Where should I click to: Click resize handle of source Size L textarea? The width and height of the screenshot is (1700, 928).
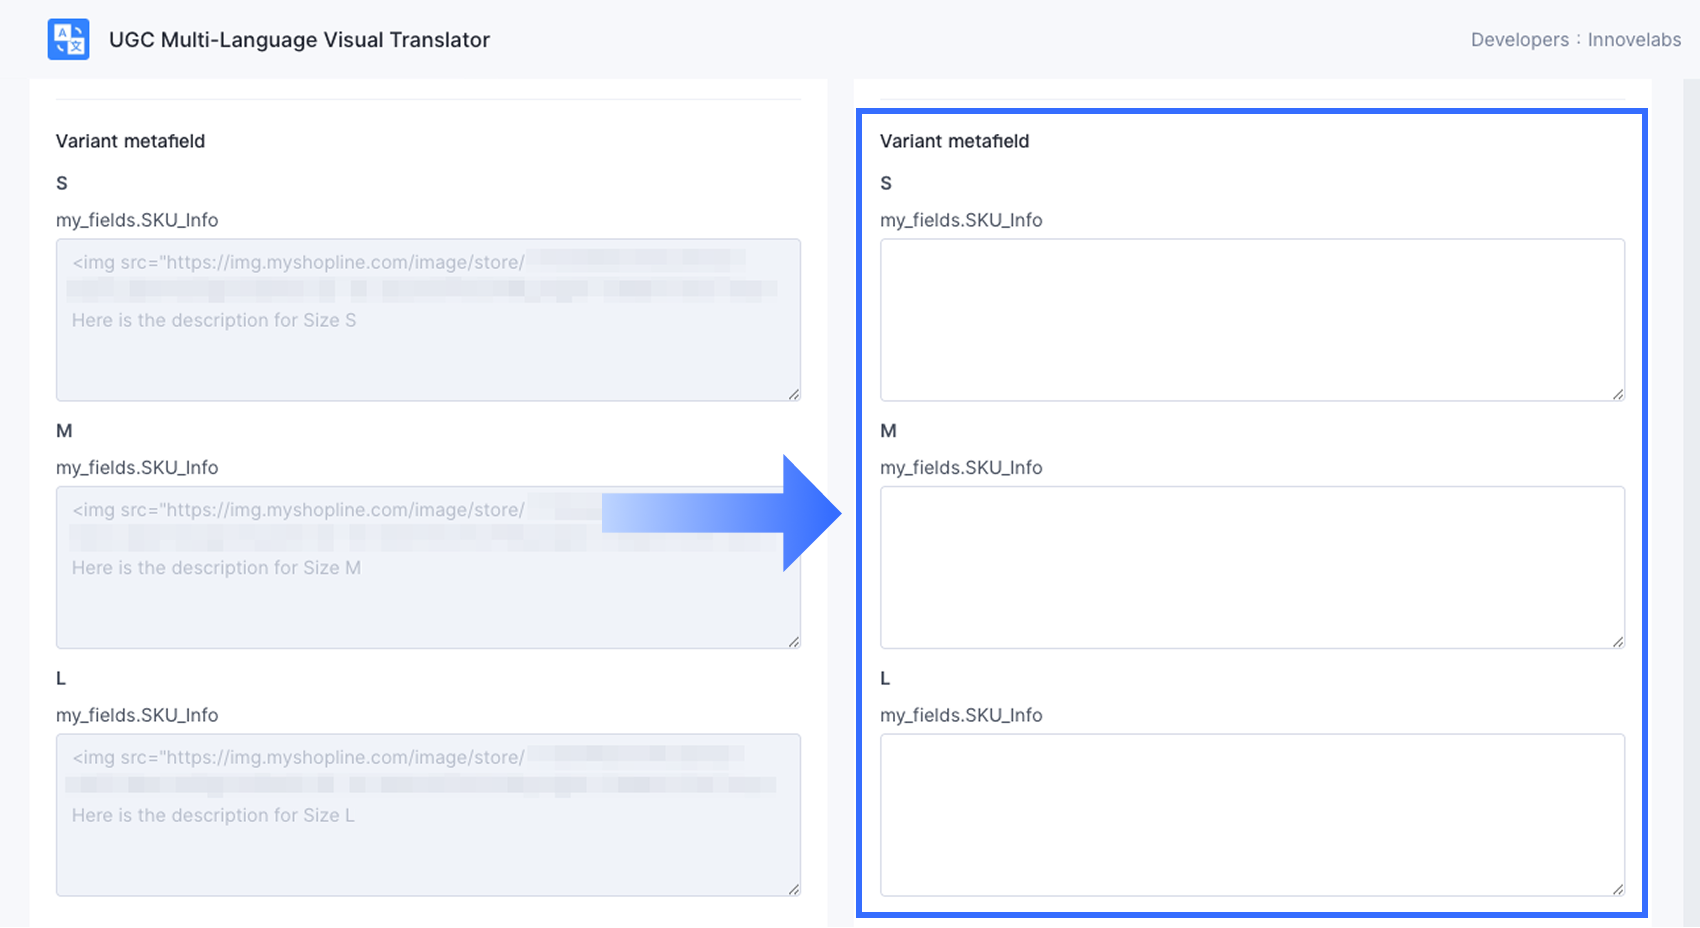(794, 889)
